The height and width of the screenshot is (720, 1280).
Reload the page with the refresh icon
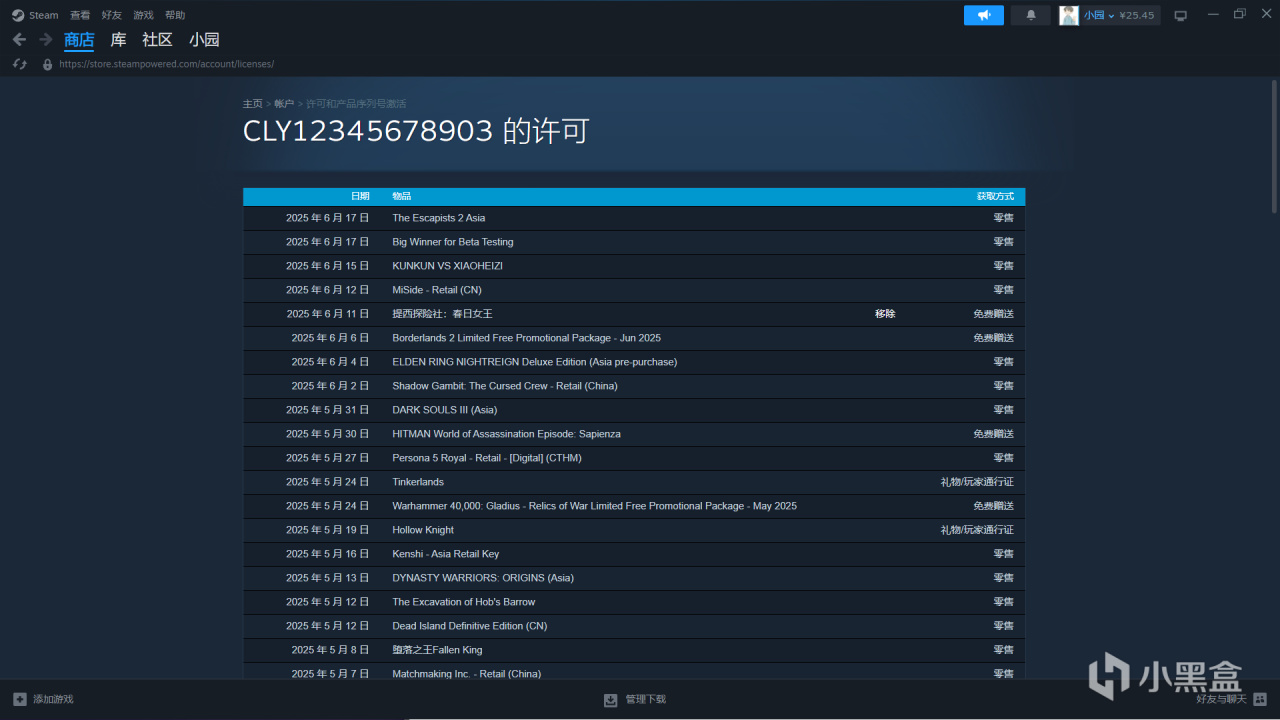click(x=19, y=64)
